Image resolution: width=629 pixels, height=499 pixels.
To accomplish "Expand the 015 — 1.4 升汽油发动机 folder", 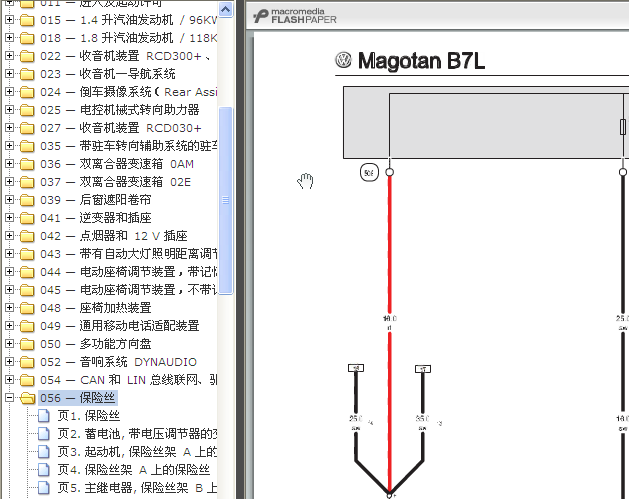I will (x=9, y=20).
